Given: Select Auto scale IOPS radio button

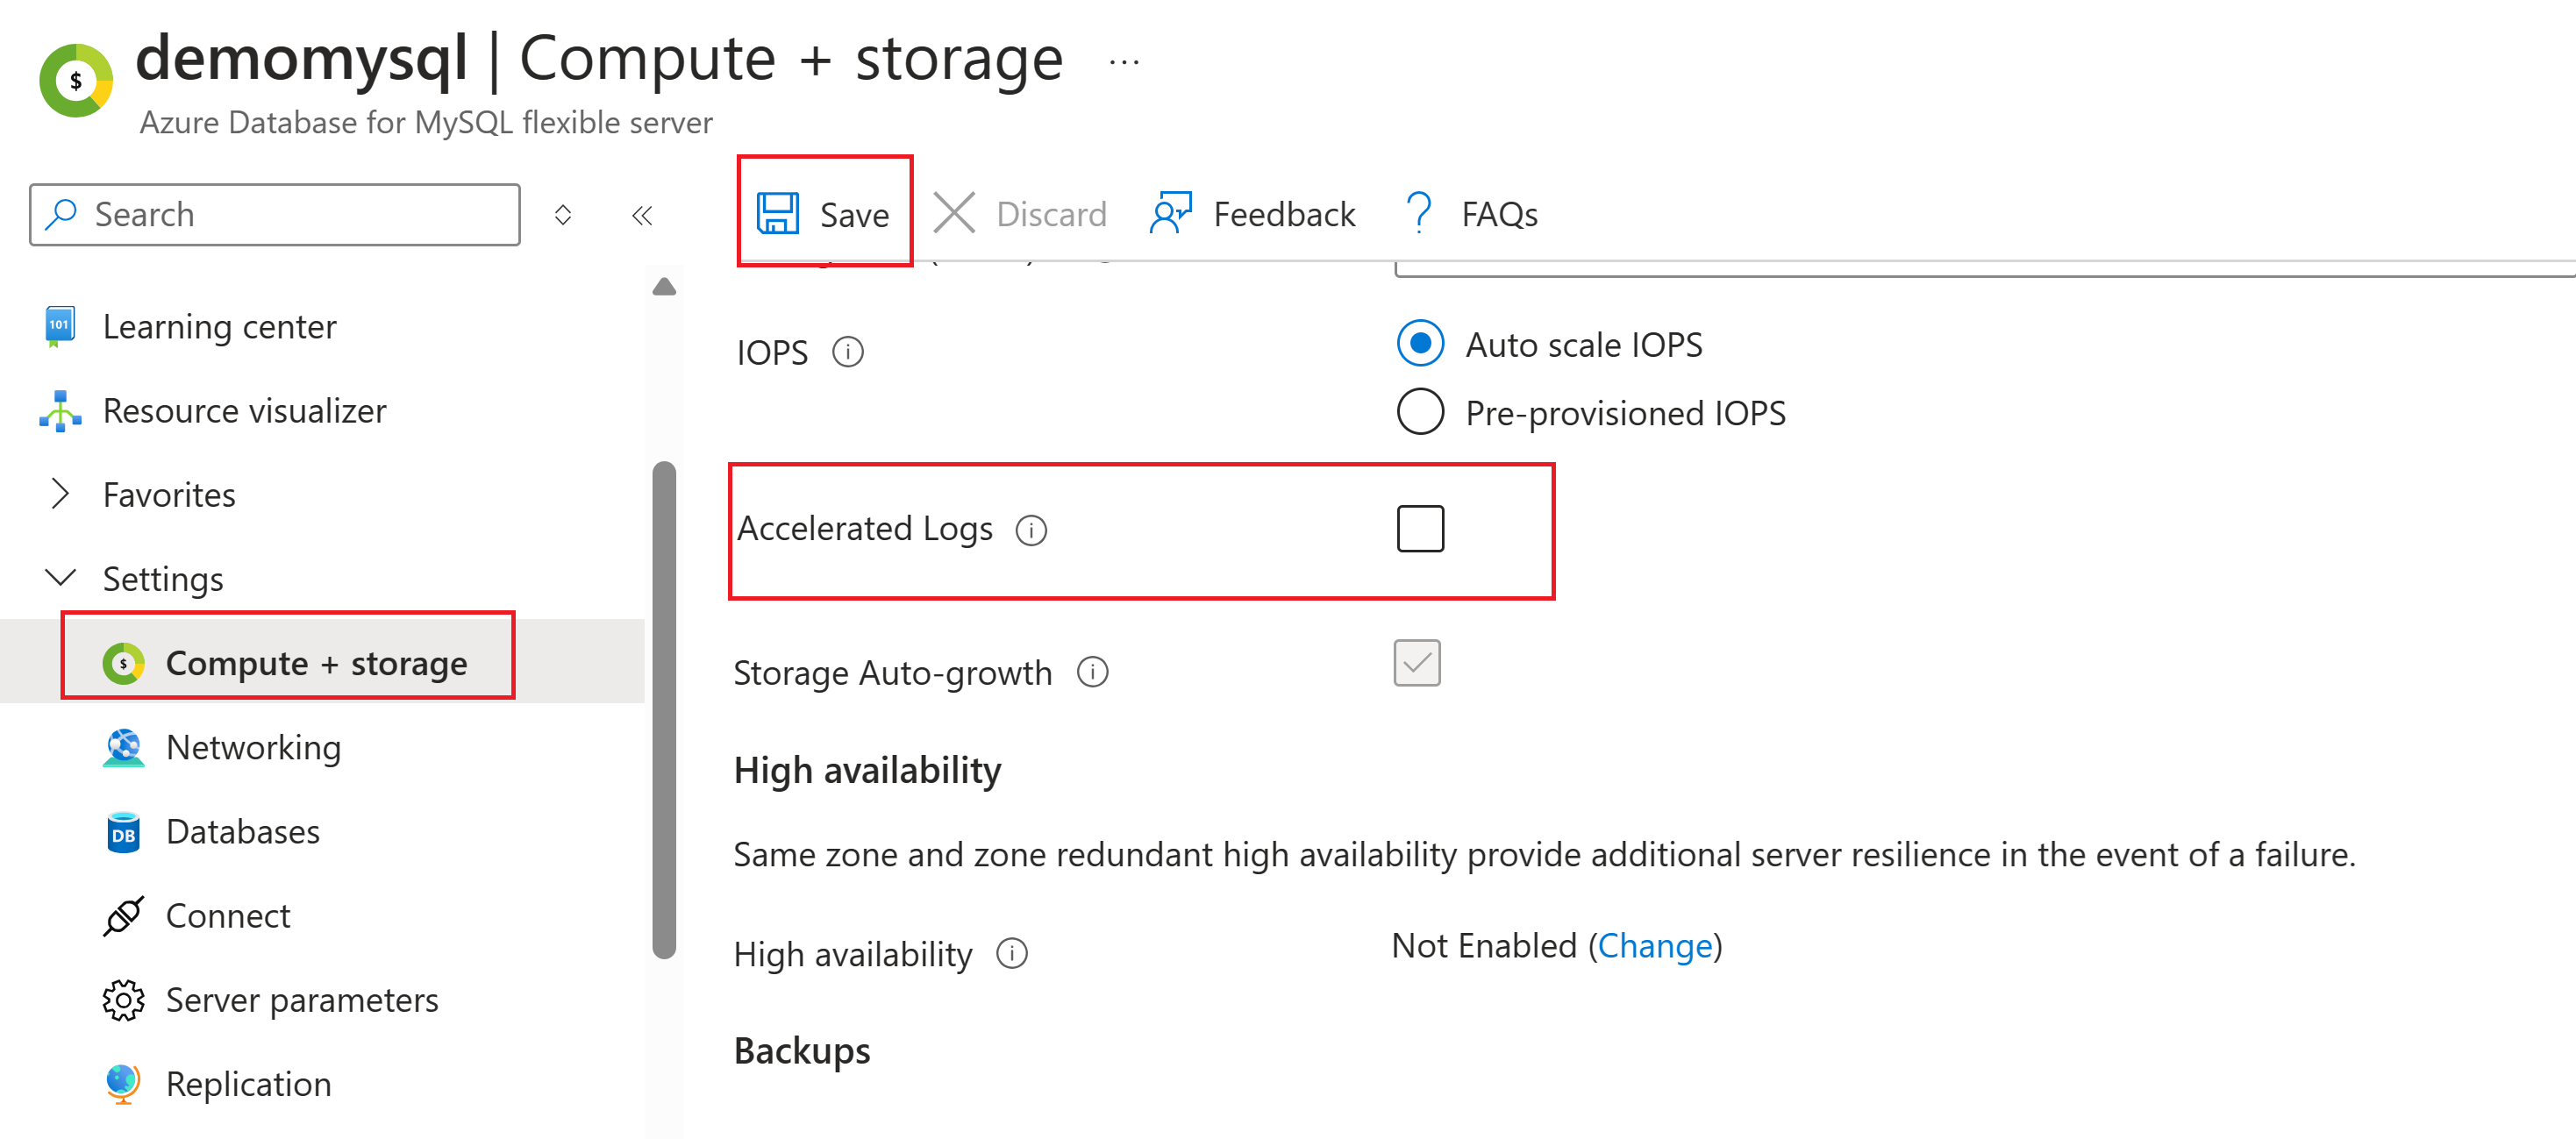Looking at the screenshot, I should [x=1419, y=344].
